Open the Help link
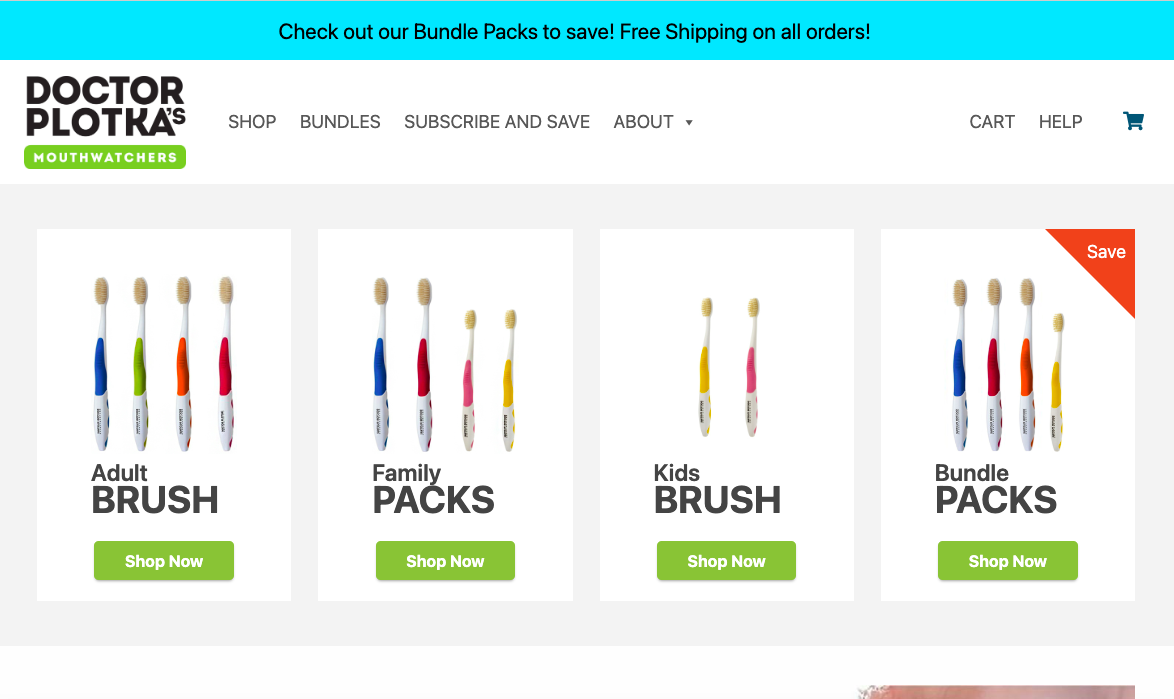The width and height of the screenshot is (1174, 699). 1060,121
